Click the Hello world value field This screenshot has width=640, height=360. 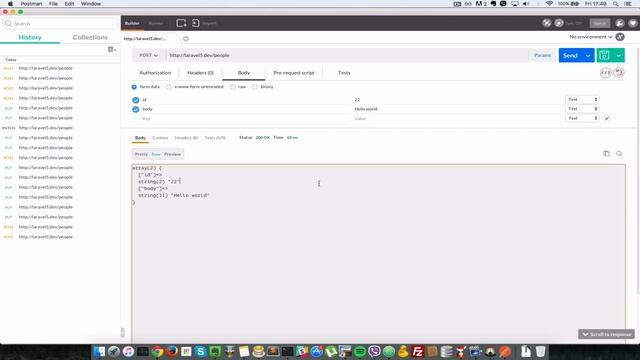[457, 109]
